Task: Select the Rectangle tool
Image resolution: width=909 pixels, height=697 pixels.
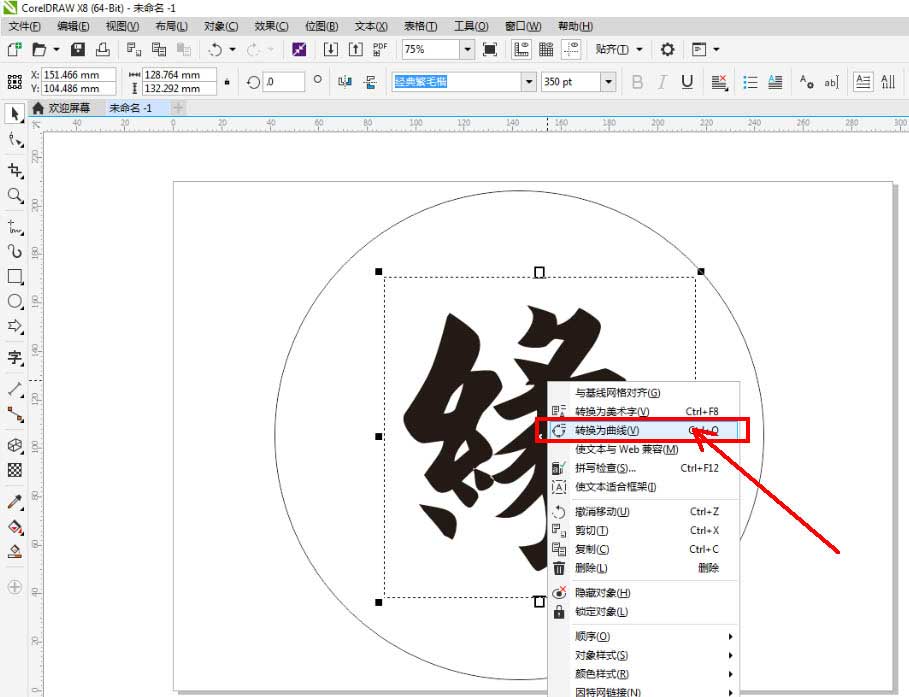Action: [15, 277]
